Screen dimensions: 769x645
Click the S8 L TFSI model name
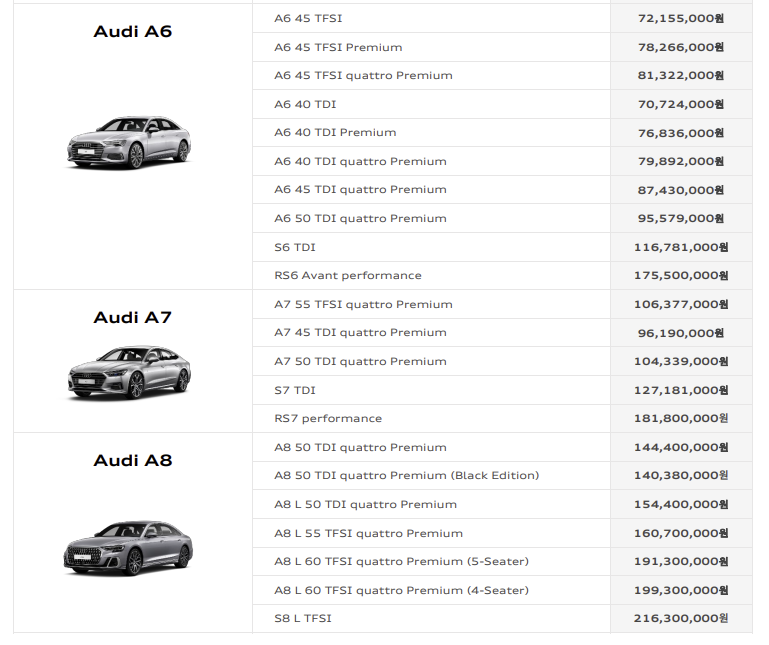(x=303, y=619)
